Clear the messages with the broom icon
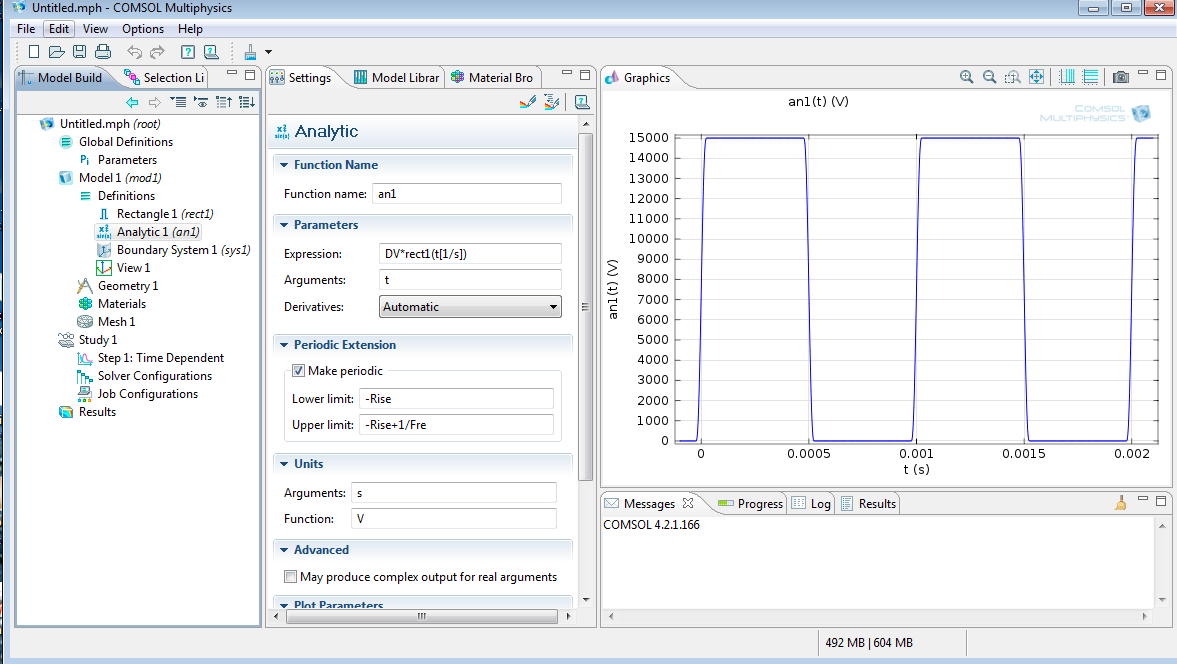The width and height of the screenshot is (1177, 664). pyautogui.click(x=1121, y=503)
